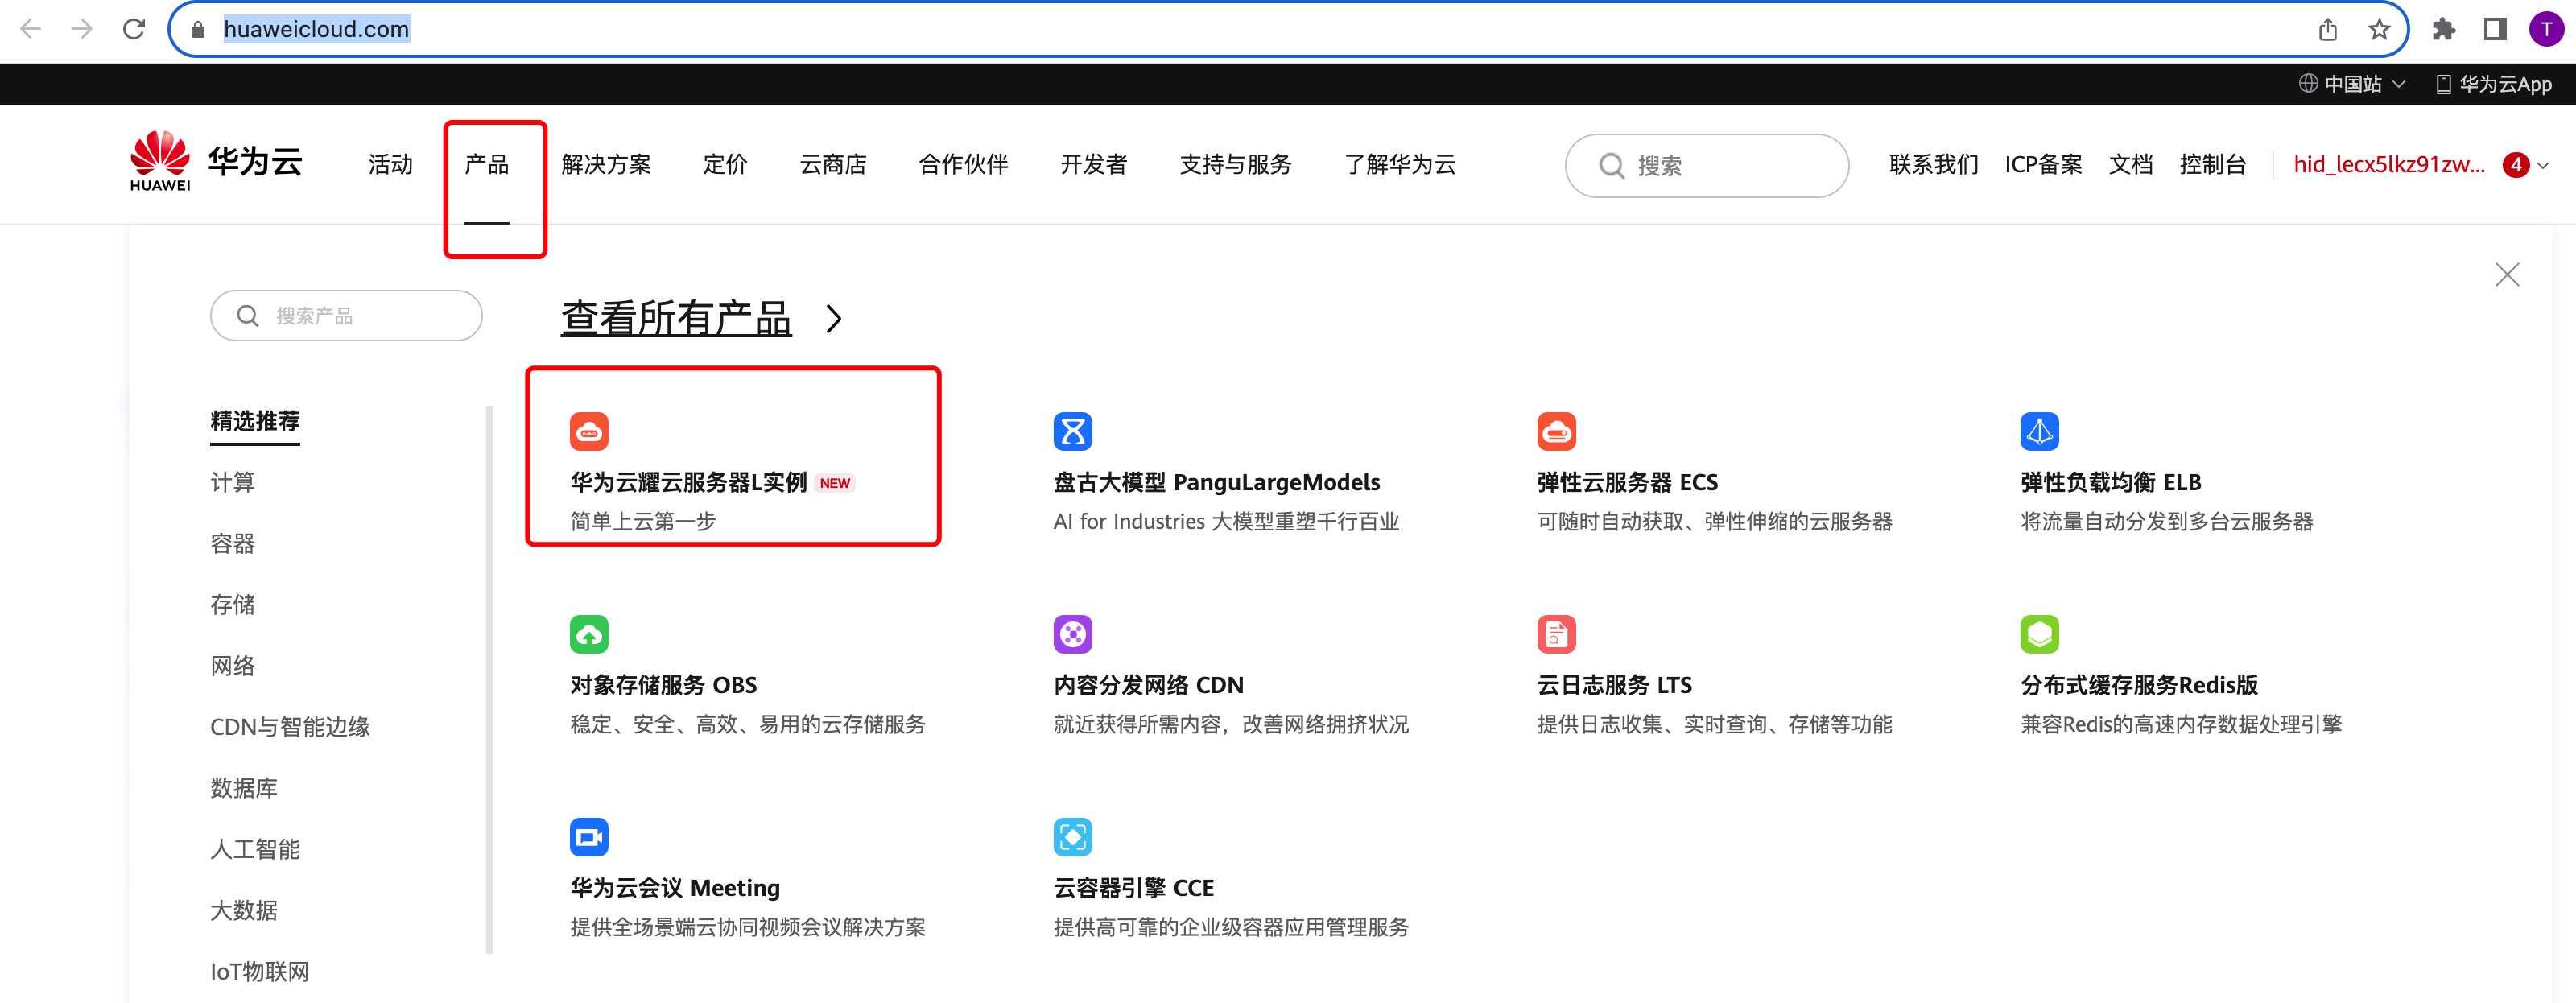Open the 联系我们 link
Screen dimensions: 2576x1003
[x=1934, y=165]
